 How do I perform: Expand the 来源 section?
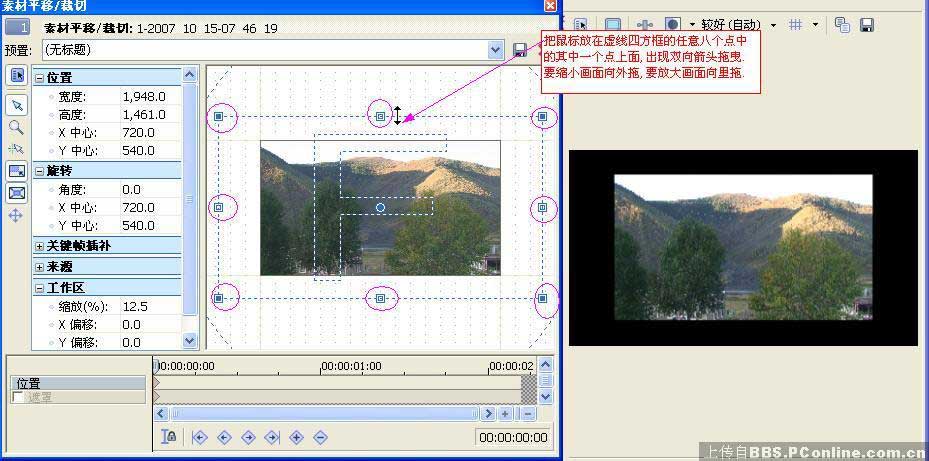coord(39,267)
